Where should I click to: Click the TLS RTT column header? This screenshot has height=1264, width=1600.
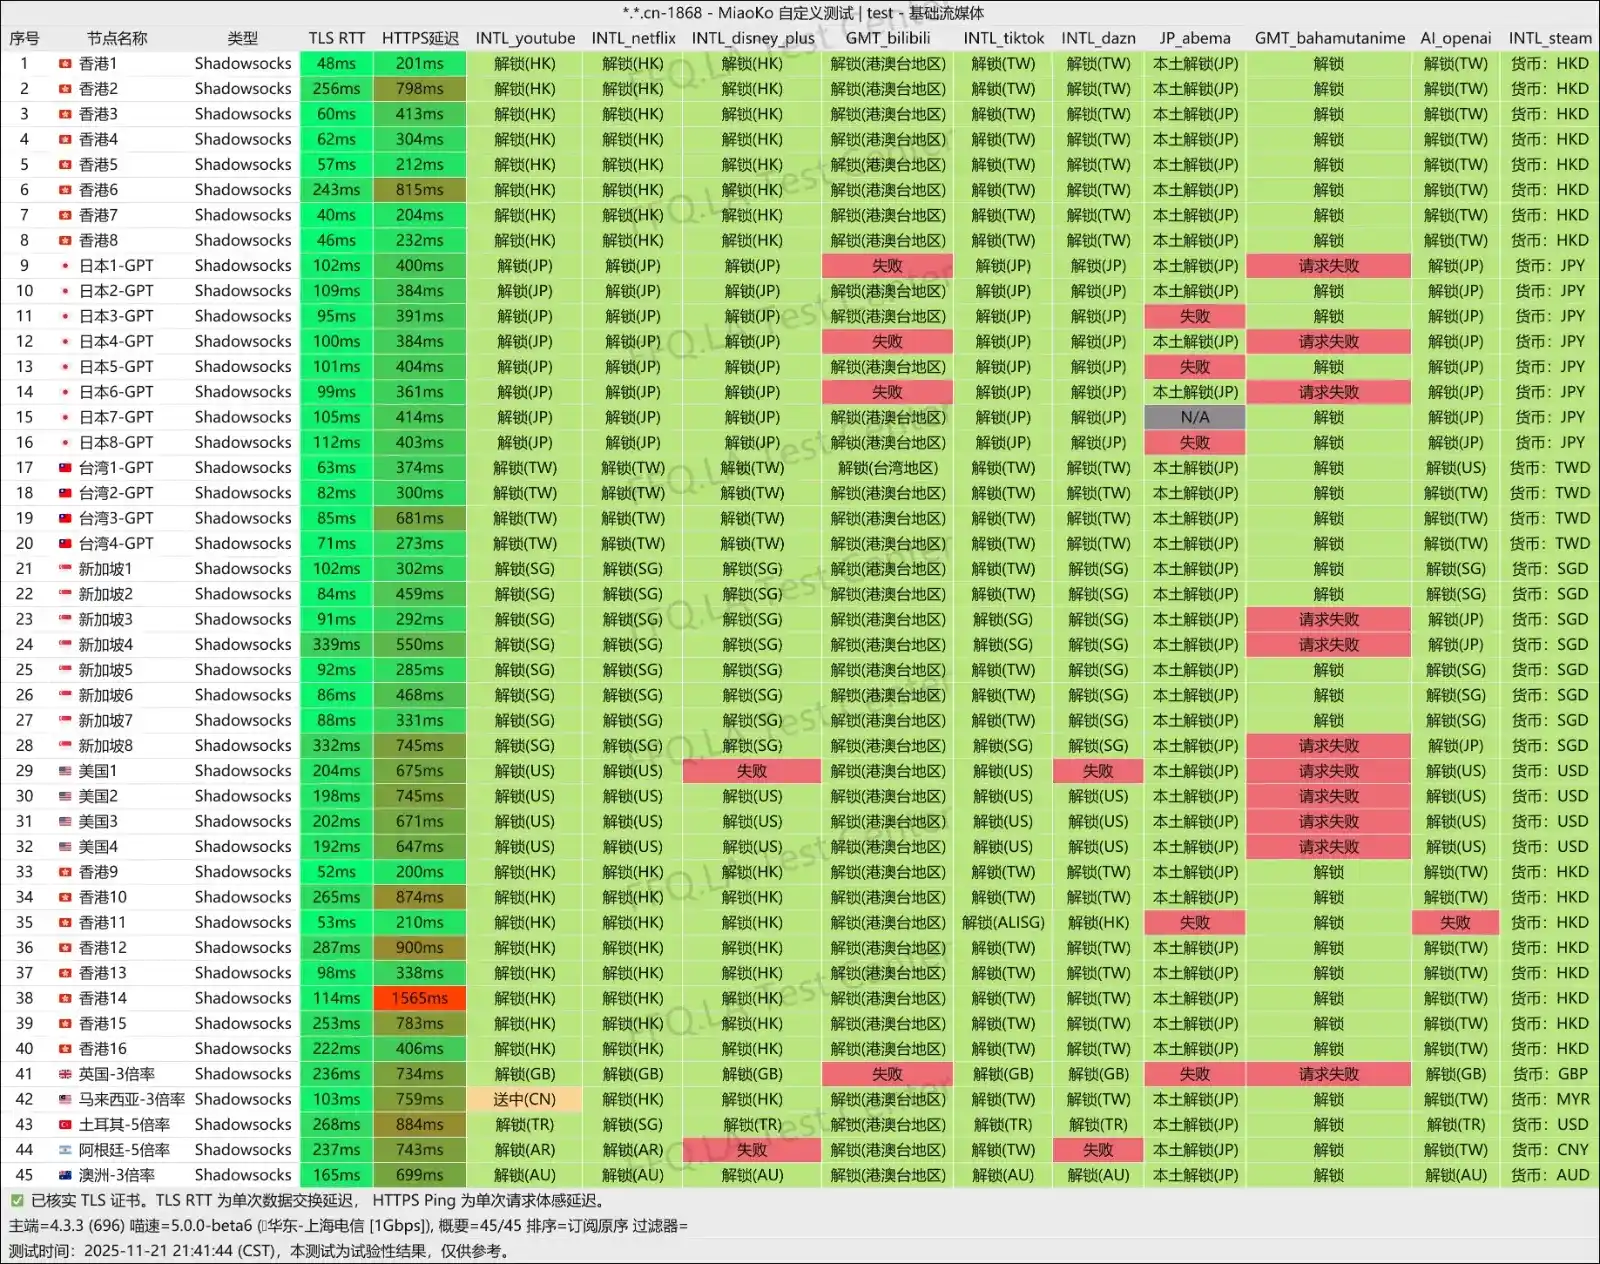tap(336, 38)
